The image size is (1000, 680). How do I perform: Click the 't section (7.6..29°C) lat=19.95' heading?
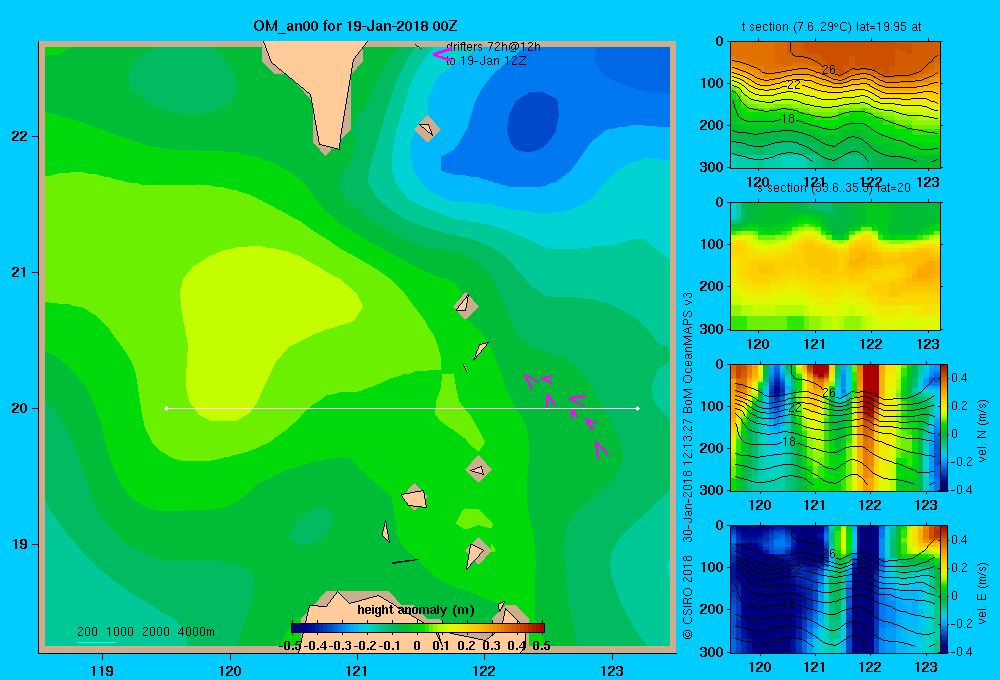click(831, 27)
